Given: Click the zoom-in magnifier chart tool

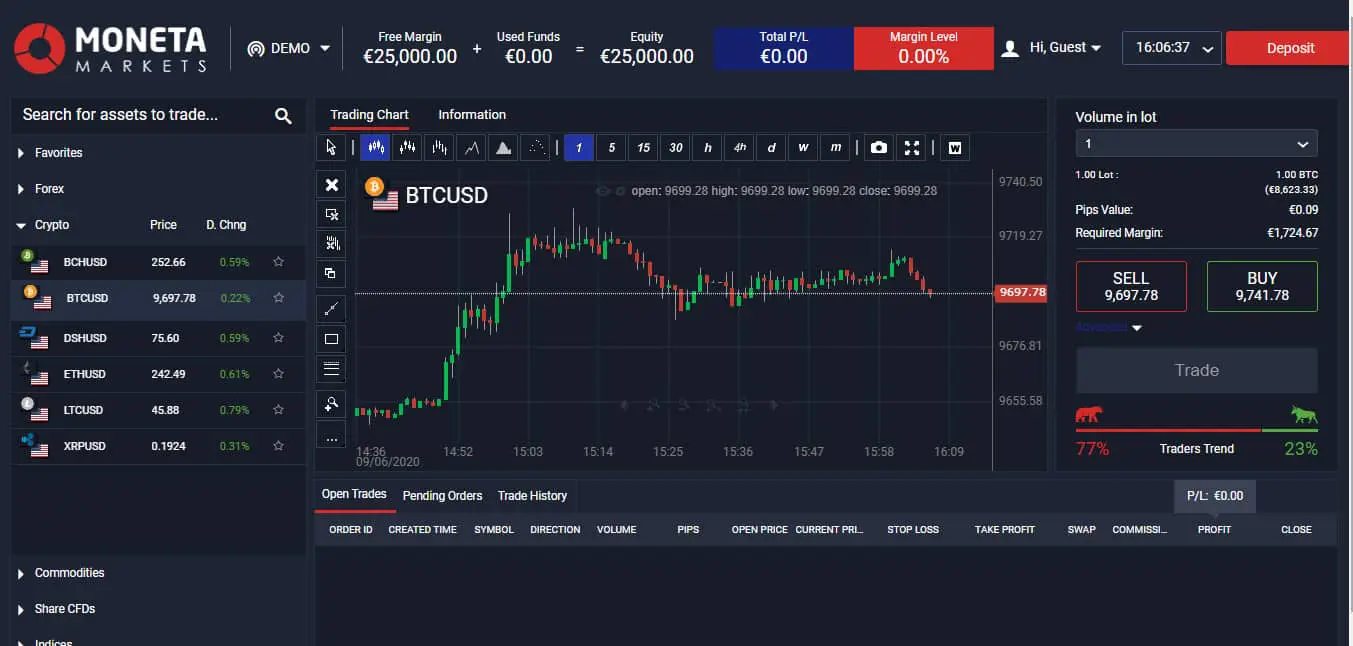Looking at the screenshot, I should (332, 404).
